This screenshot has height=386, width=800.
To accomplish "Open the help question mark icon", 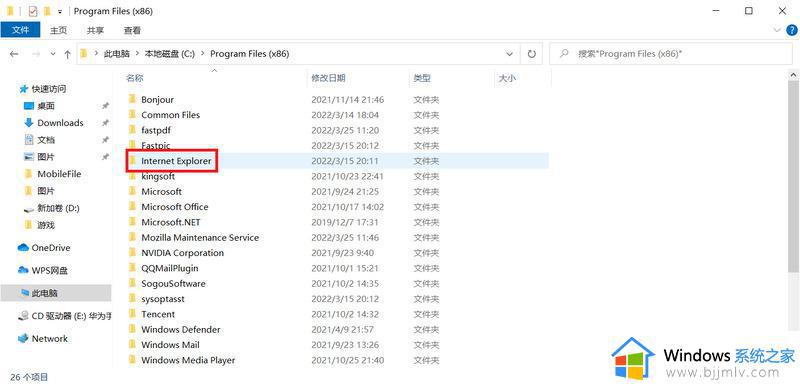I will (792, 30).
